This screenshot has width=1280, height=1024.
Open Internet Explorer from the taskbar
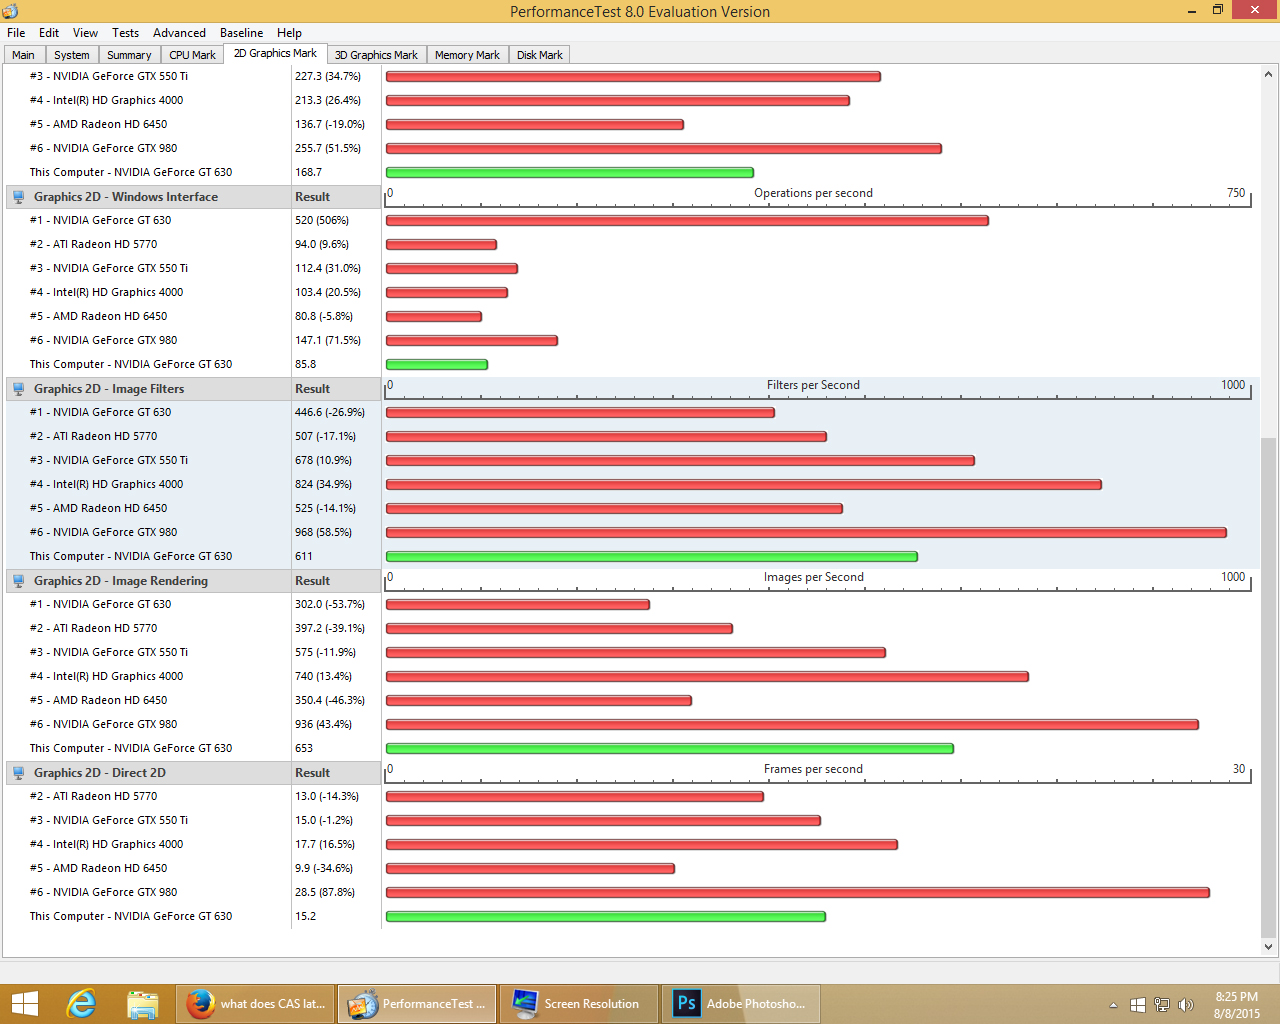click(80, 1004)
